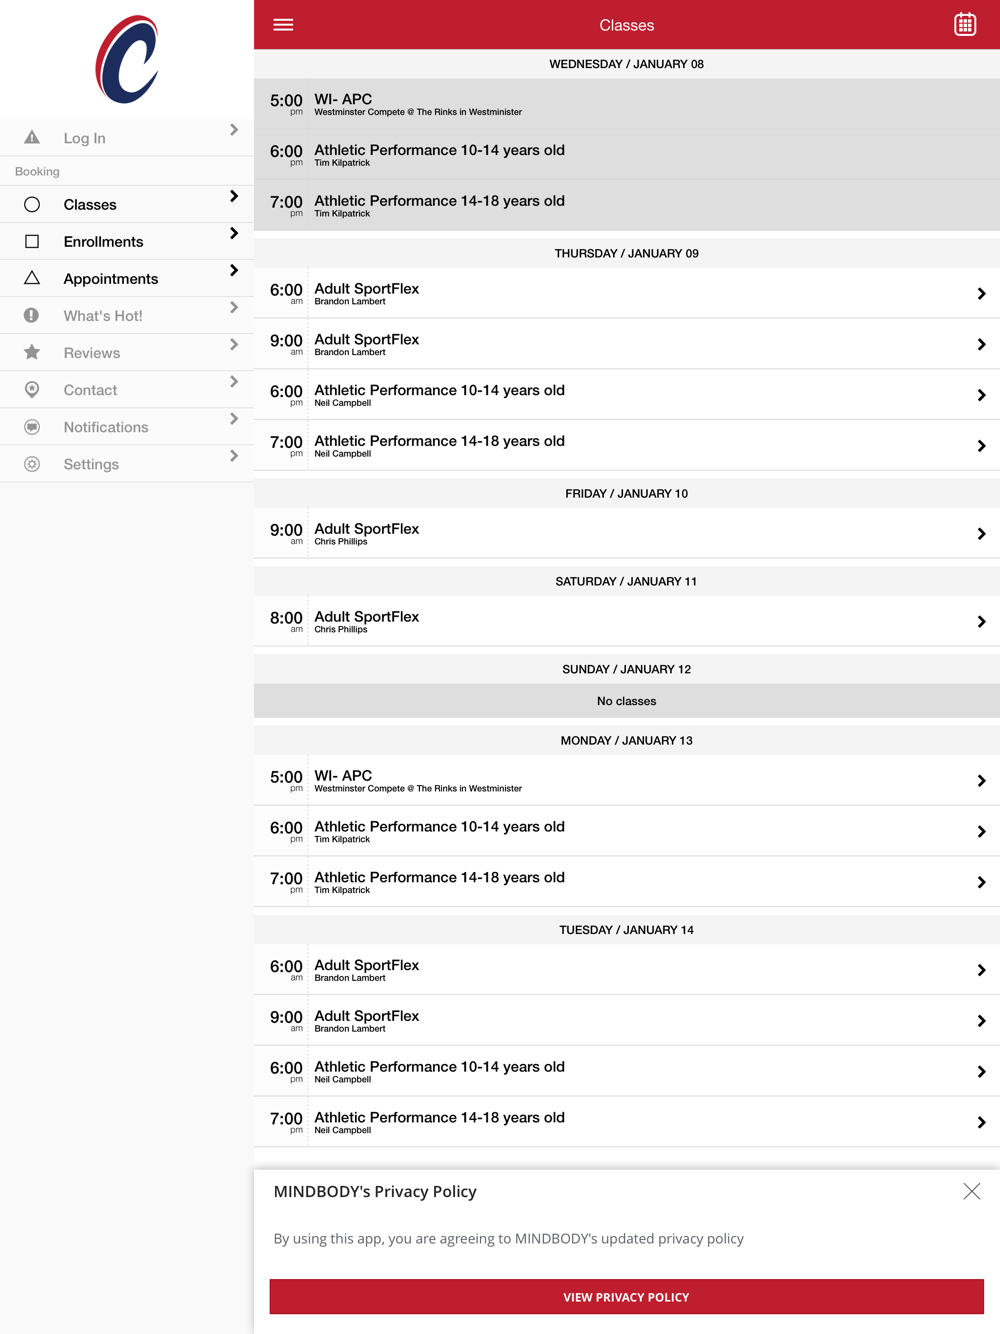This screenshot has height=1334, width=1000.
Task: Click the Notifications speech bubble icon
Action: (32, 427)
